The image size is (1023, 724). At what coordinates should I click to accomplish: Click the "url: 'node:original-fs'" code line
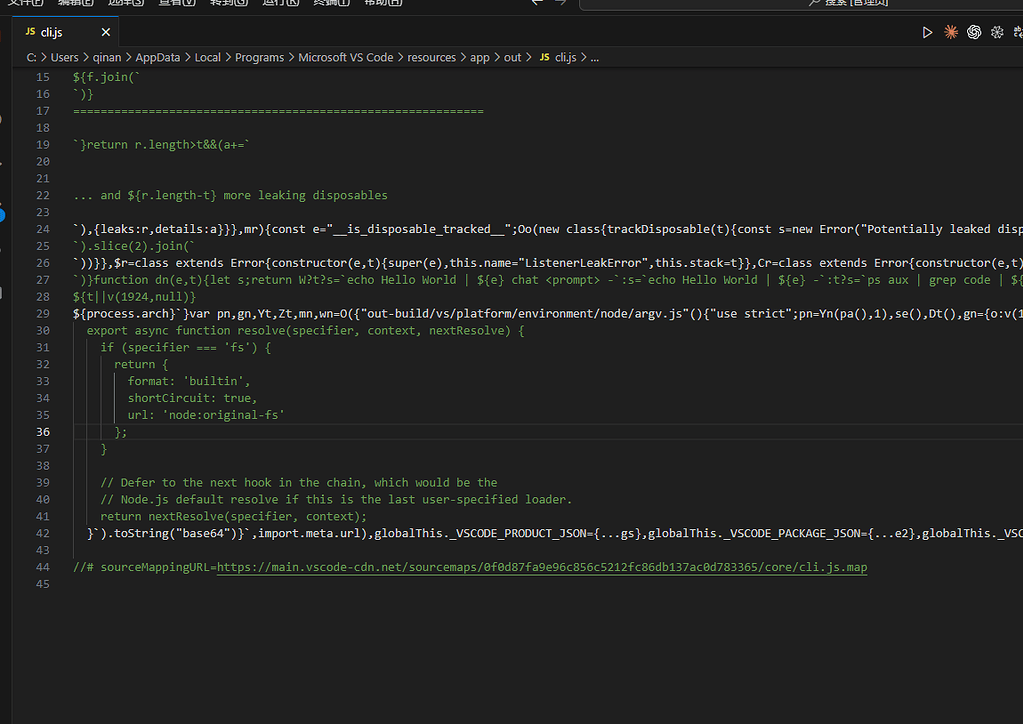click(206, 415)
